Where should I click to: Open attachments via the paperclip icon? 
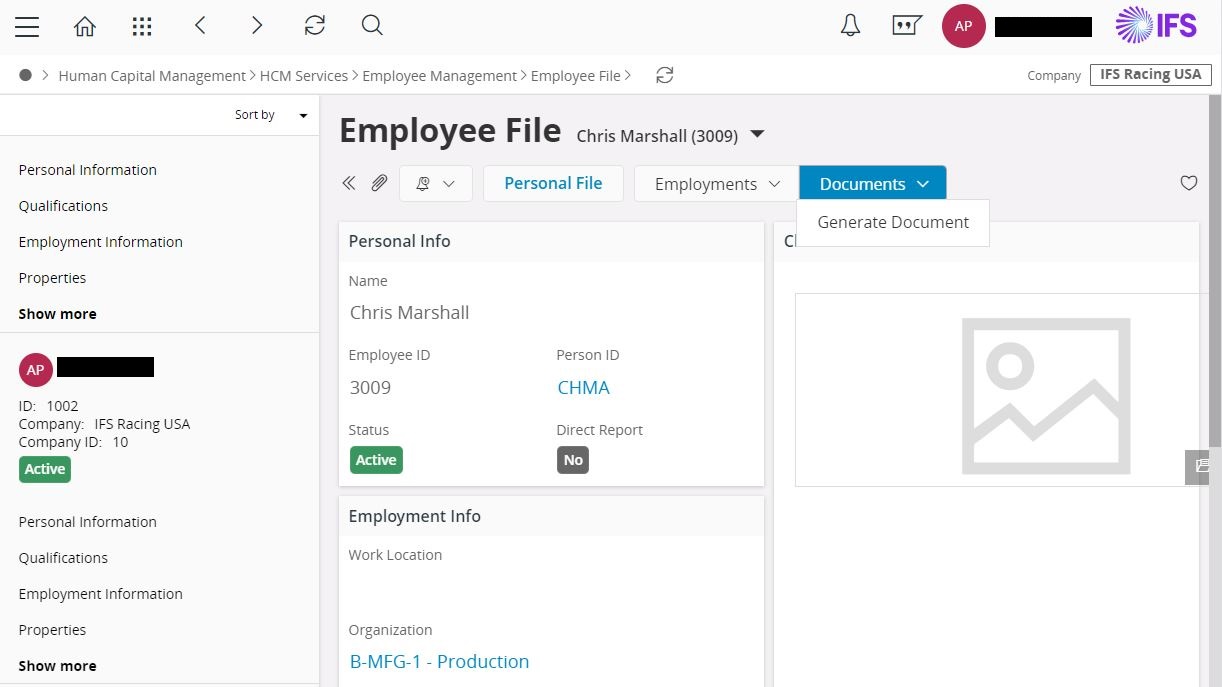379,183
